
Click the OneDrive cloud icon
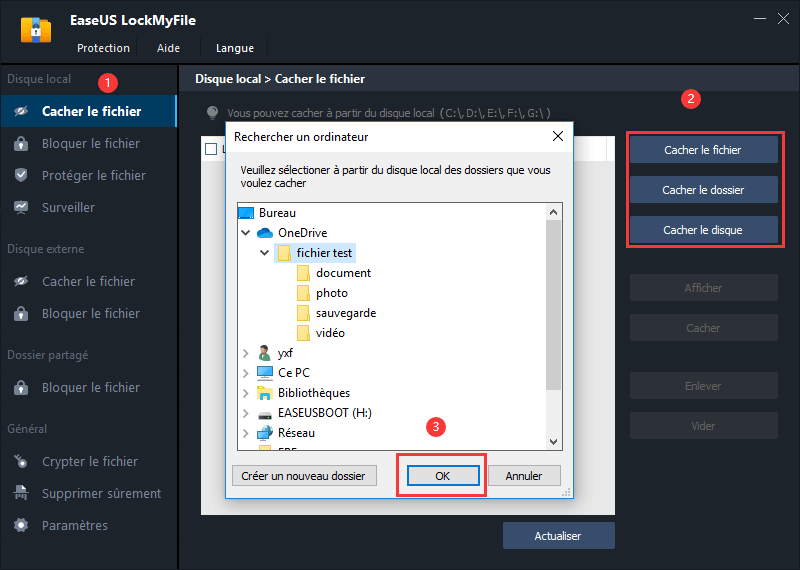coord(265,233)
